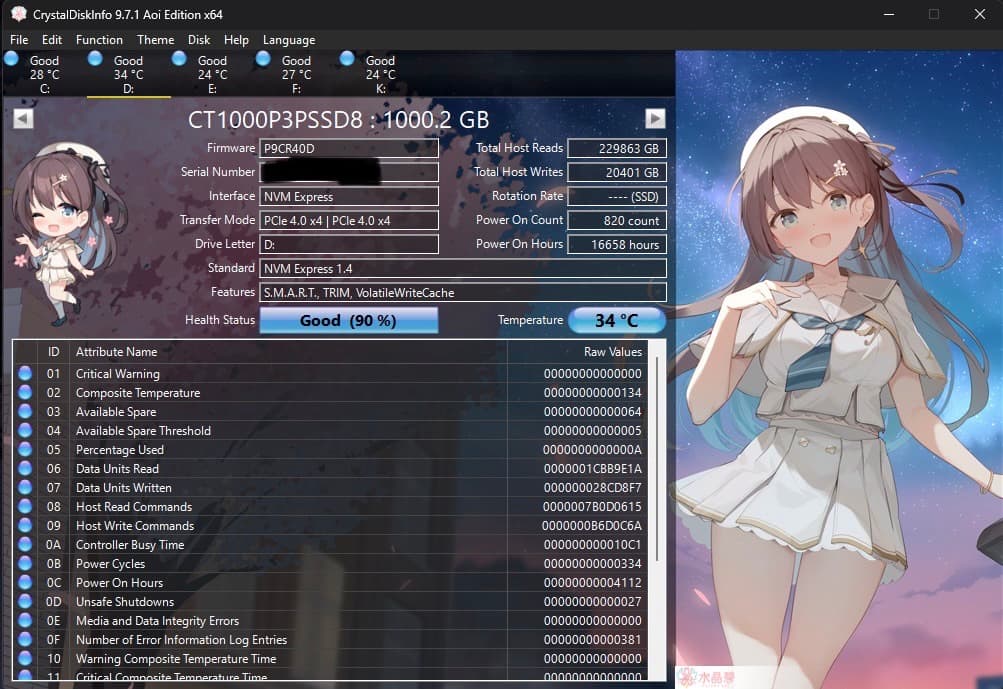The image size is (1003, 689).
Task: Click the ID column header
Action: click(53, 352)
